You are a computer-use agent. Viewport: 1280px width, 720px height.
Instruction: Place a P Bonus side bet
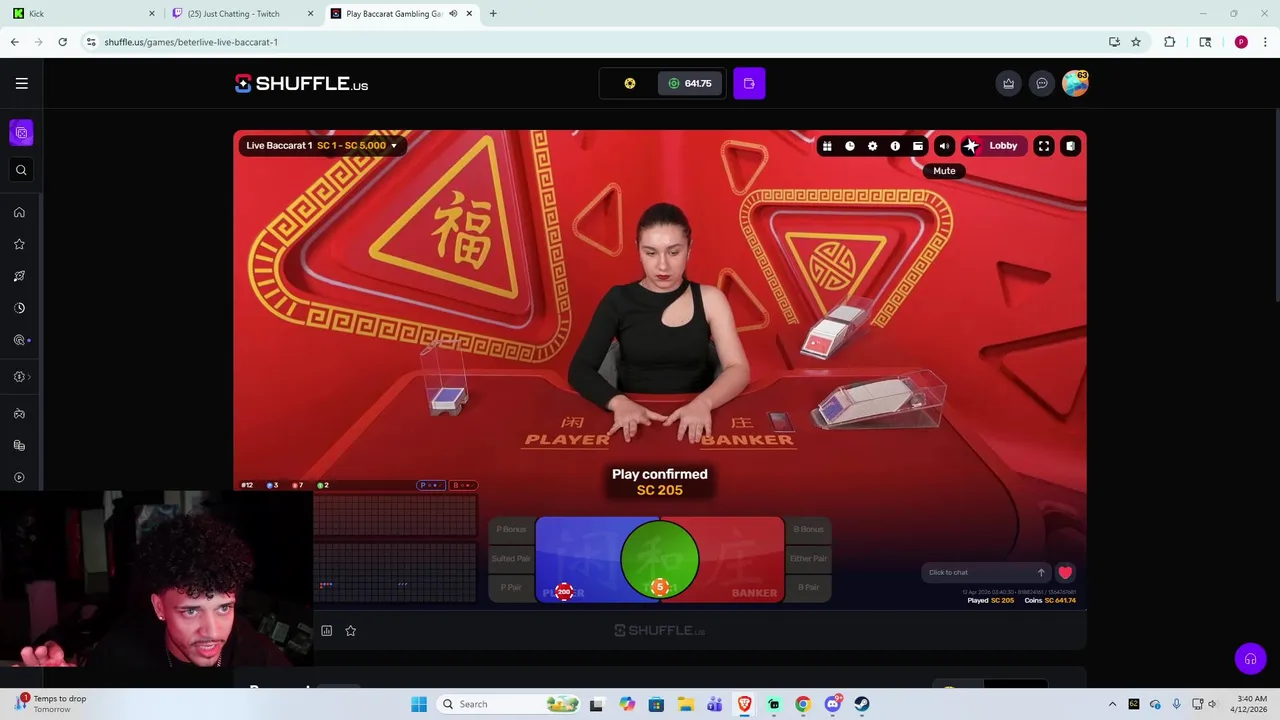(511, 530)
